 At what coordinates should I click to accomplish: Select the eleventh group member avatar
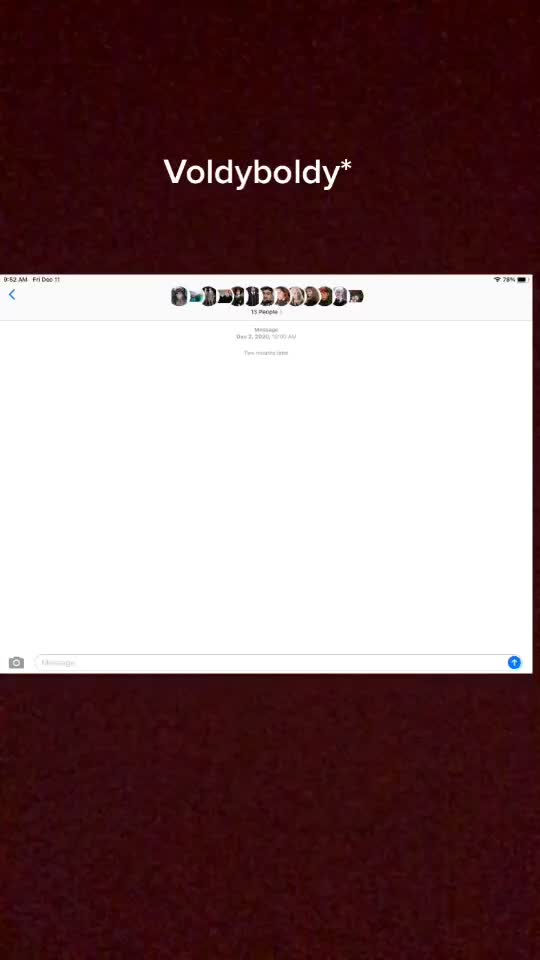coord(325,296)
